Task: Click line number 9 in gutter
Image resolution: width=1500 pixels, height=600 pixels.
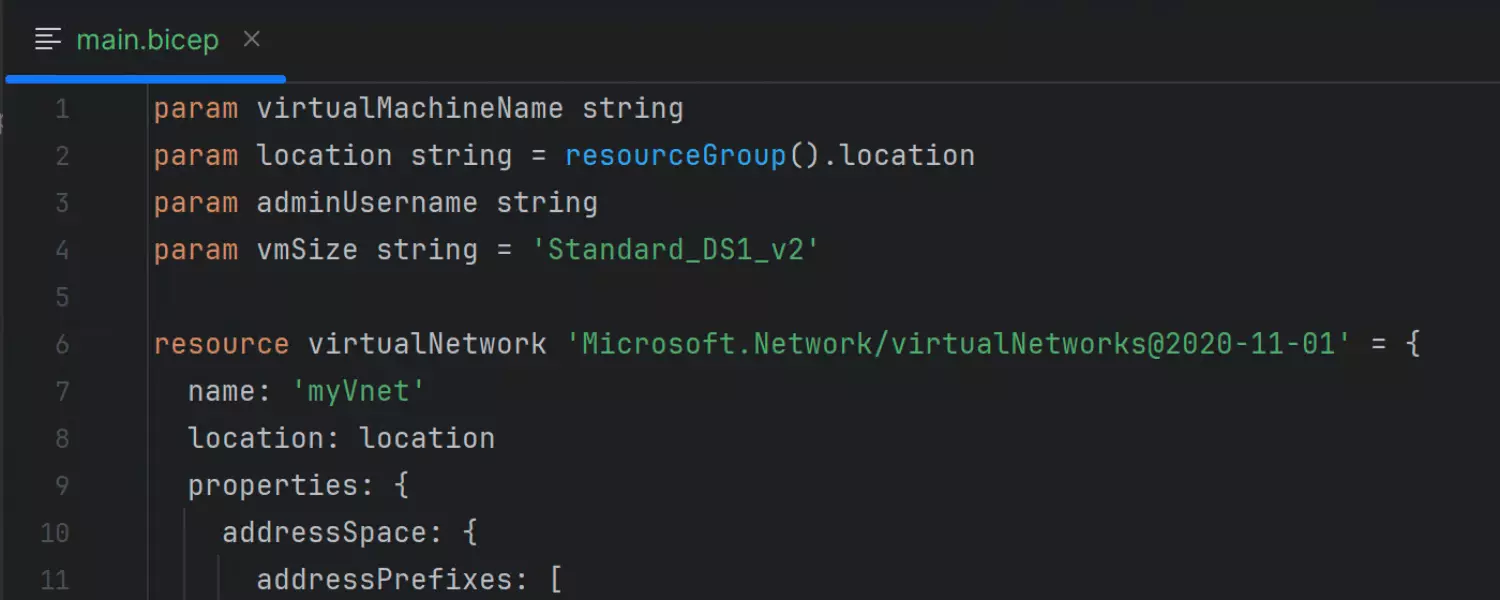Action: [62, 486]
